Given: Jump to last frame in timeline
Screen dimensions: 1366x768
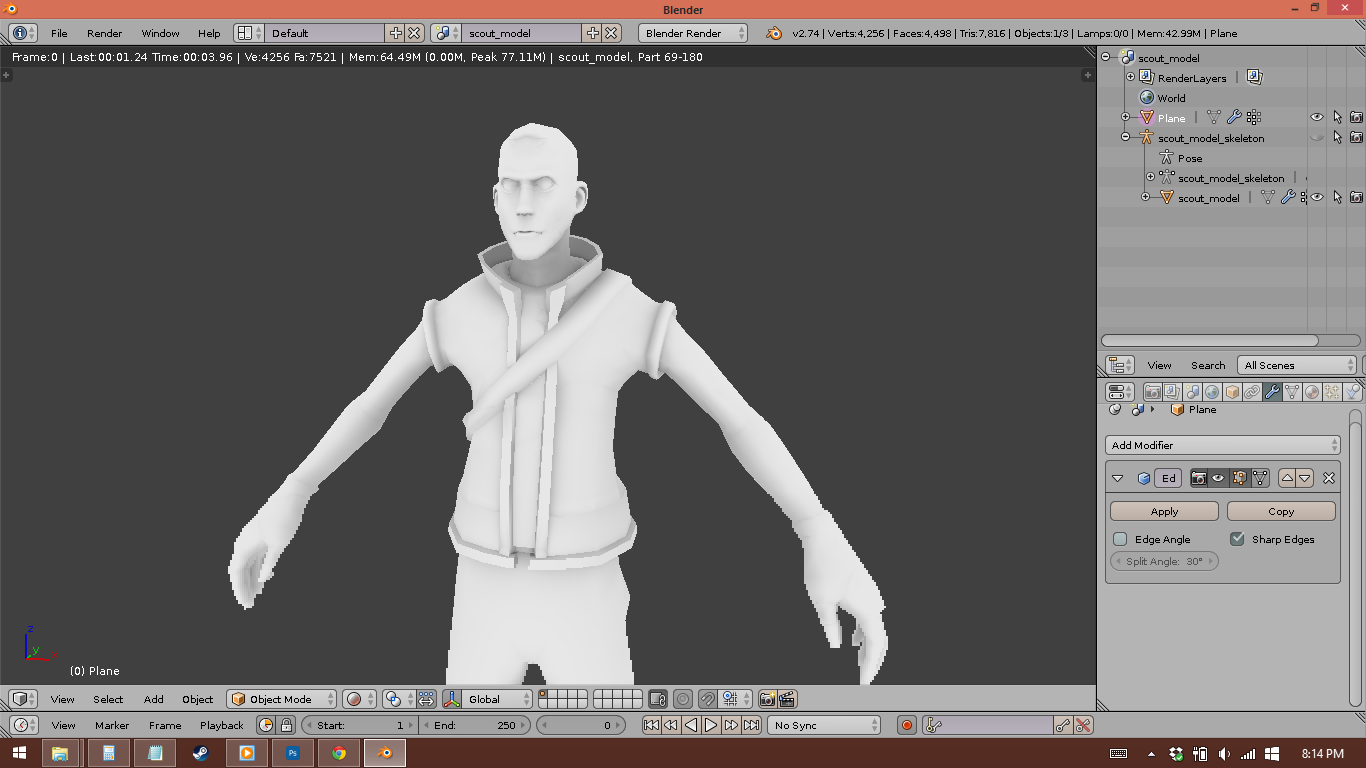Looking at the screenshot, I should click(x=752, y=725).
